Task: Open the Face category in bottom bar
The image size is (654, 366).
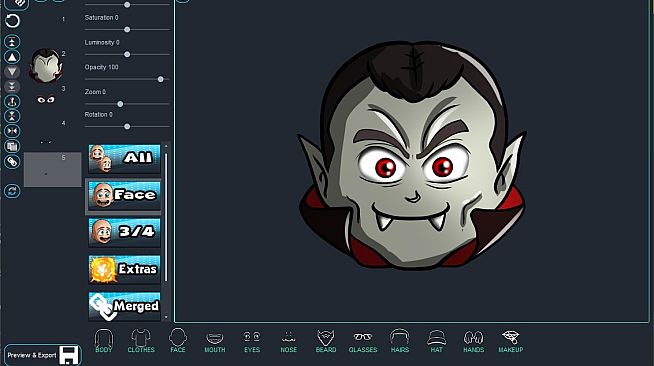Action: [178, 341]
